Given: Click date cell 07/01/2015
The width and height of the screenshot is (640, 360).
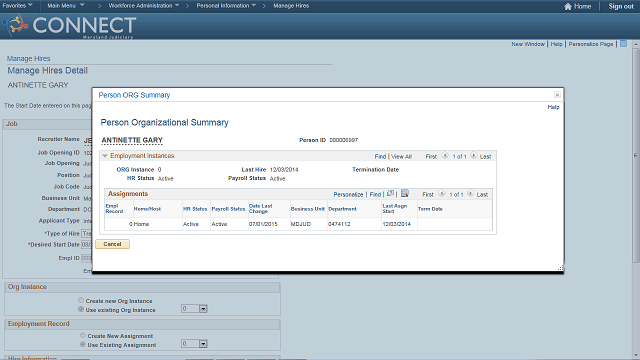Looking at the screenshot, I should pos(263,224).
